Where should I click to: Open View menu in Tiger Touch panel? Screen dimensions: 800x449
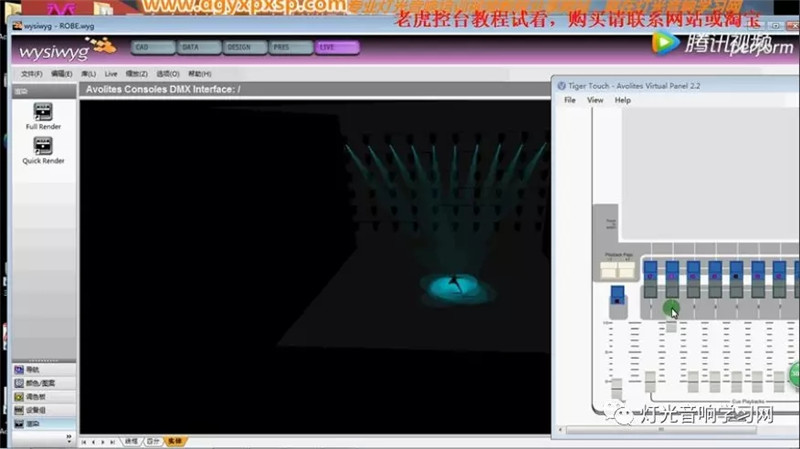click(x=595, y=100)
